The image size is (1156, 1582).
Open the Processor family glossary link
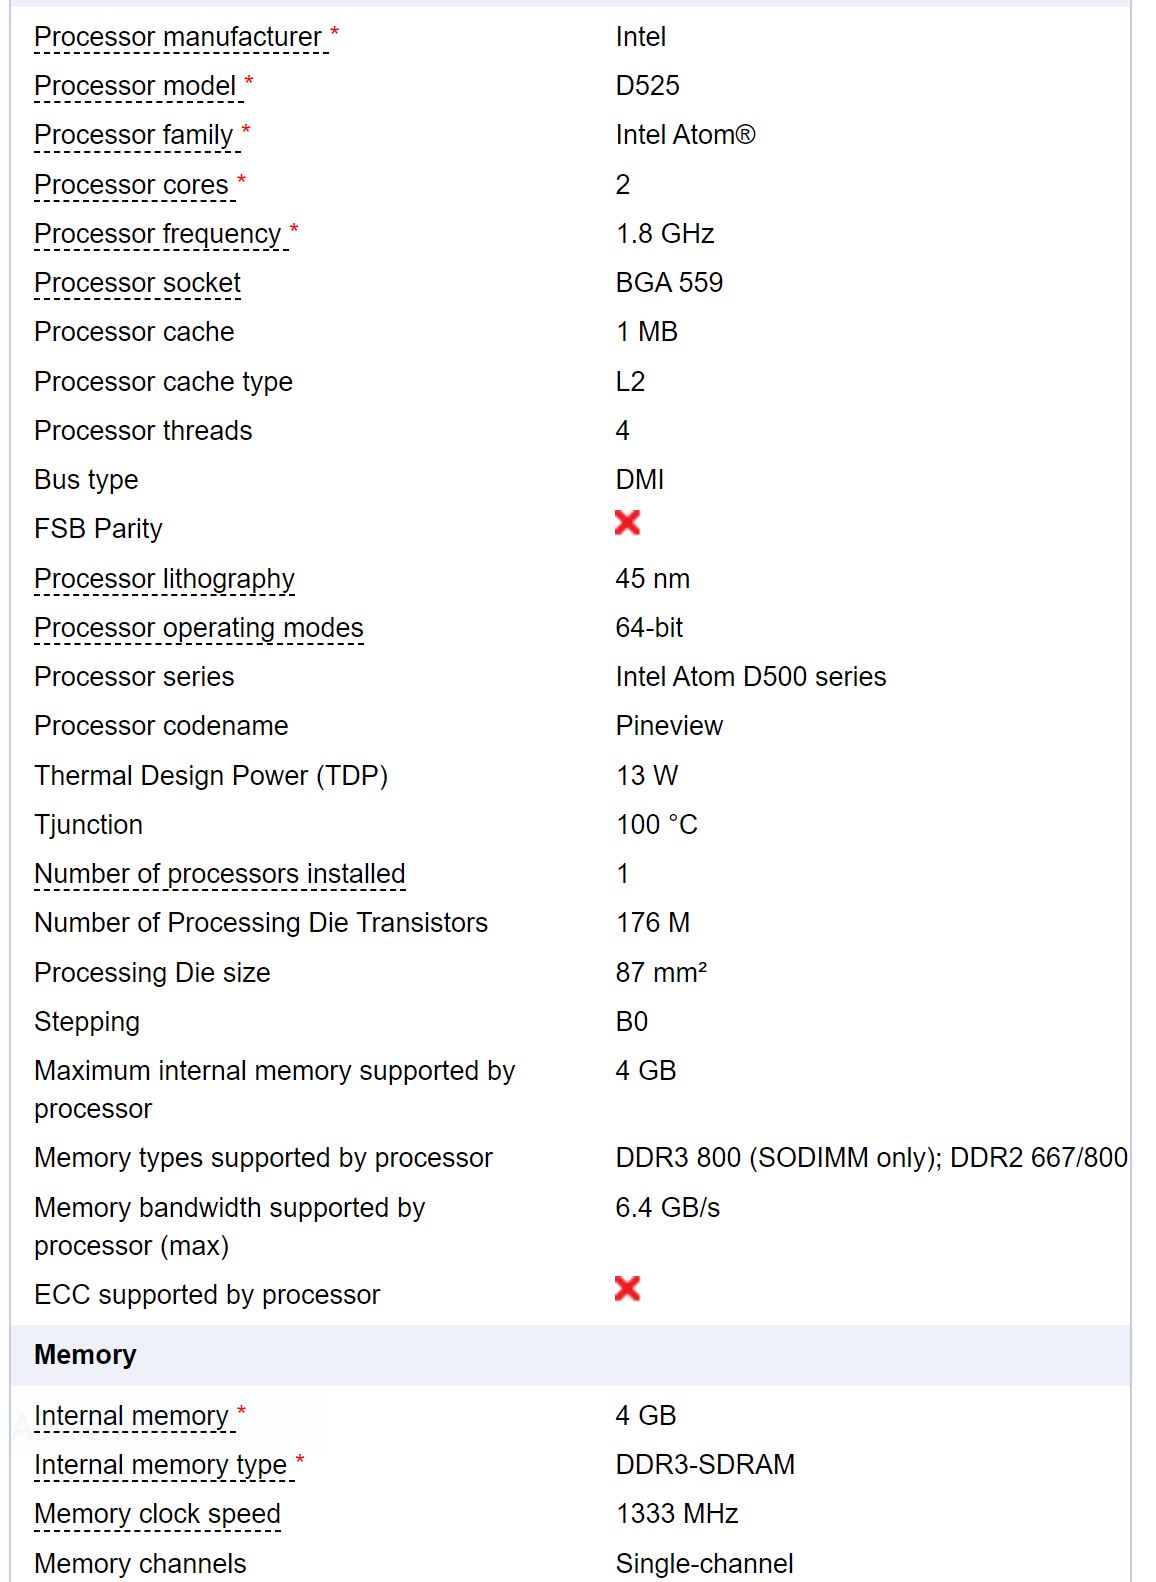coord(134,135)
